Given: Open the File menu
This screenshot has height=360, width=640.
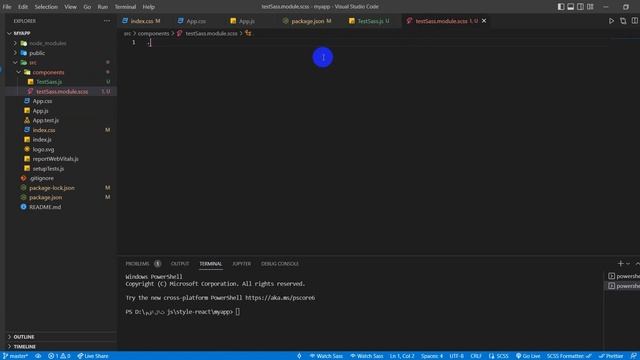Looking at the screenshot, I should (x=7, y=7).
